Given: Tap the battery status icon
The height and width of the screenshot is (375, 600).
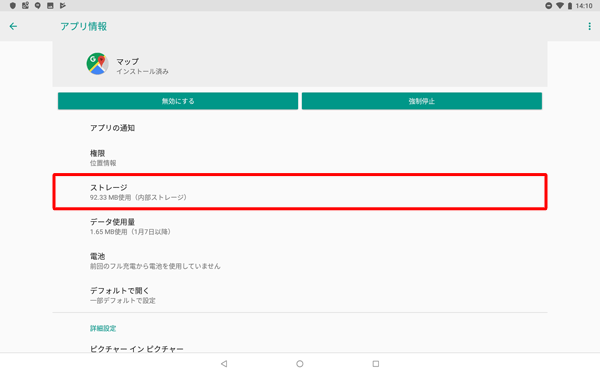Looking at the screenshot, I should [570, 6].
